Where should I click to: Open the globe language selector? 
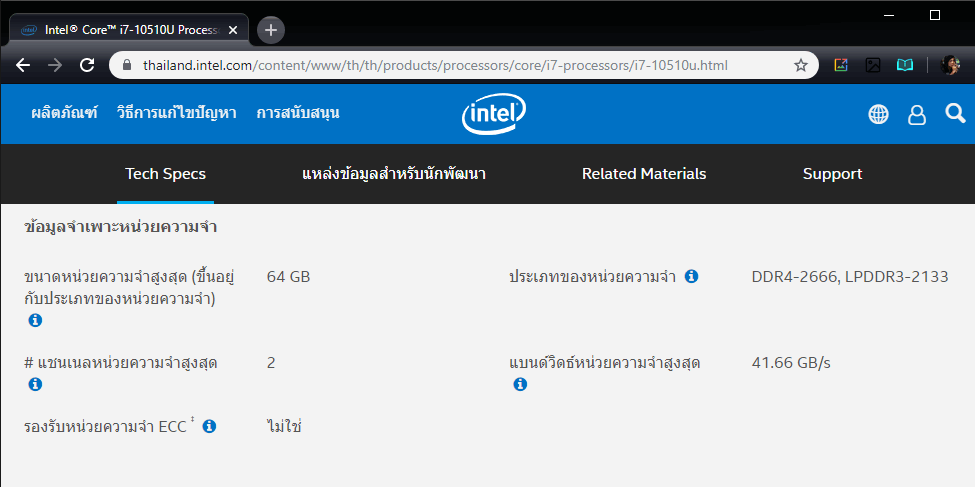pos(878,114)
